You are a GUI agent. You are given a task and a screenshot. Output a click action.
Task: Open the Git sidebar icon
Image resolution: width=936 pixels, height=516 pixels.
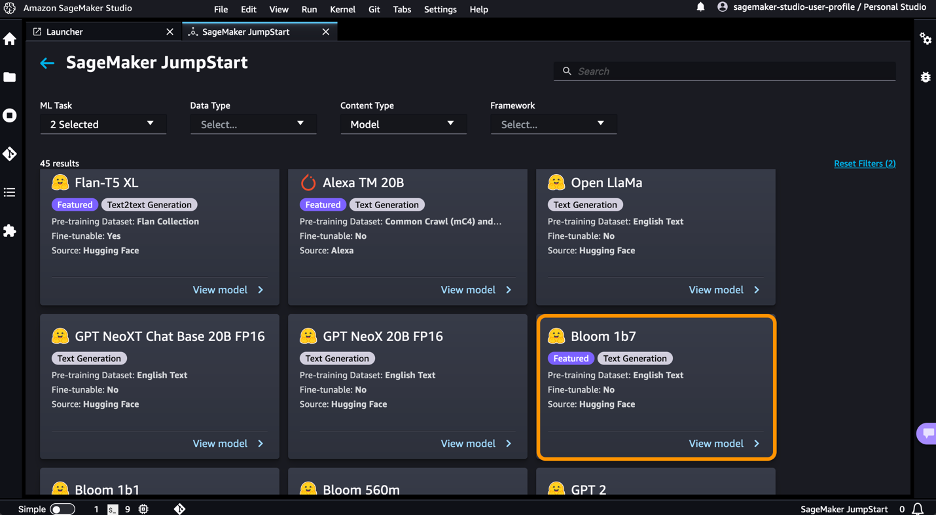(10, 153)
